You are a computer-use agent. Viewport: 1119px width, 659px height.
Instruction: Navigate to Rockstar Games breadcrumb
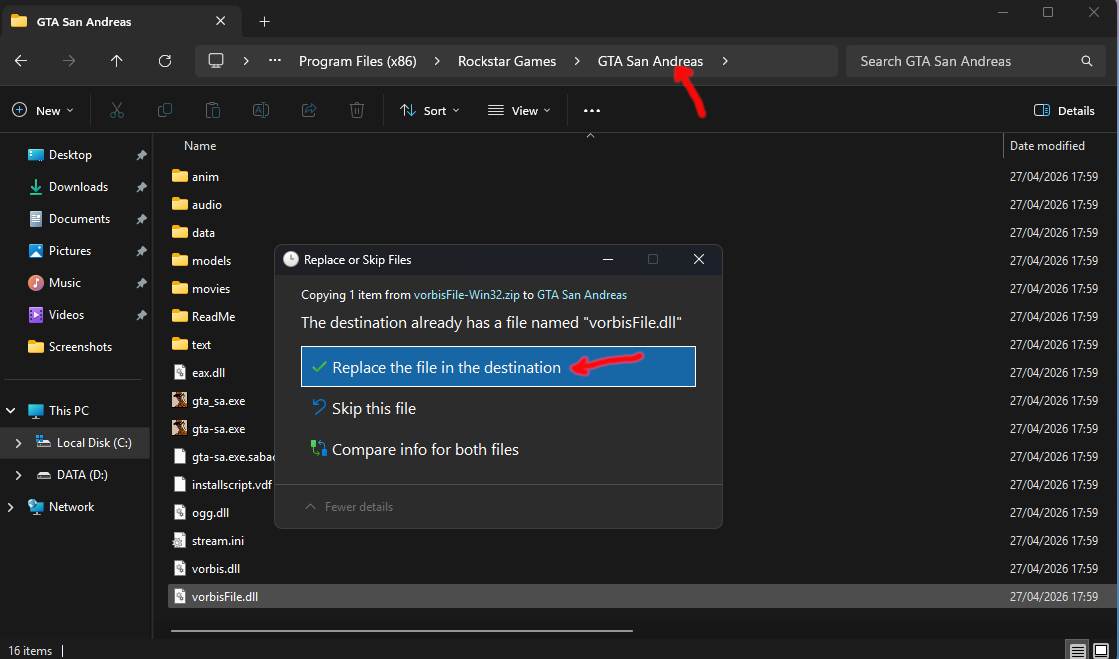pyautogui.click(x=507, y=61)
